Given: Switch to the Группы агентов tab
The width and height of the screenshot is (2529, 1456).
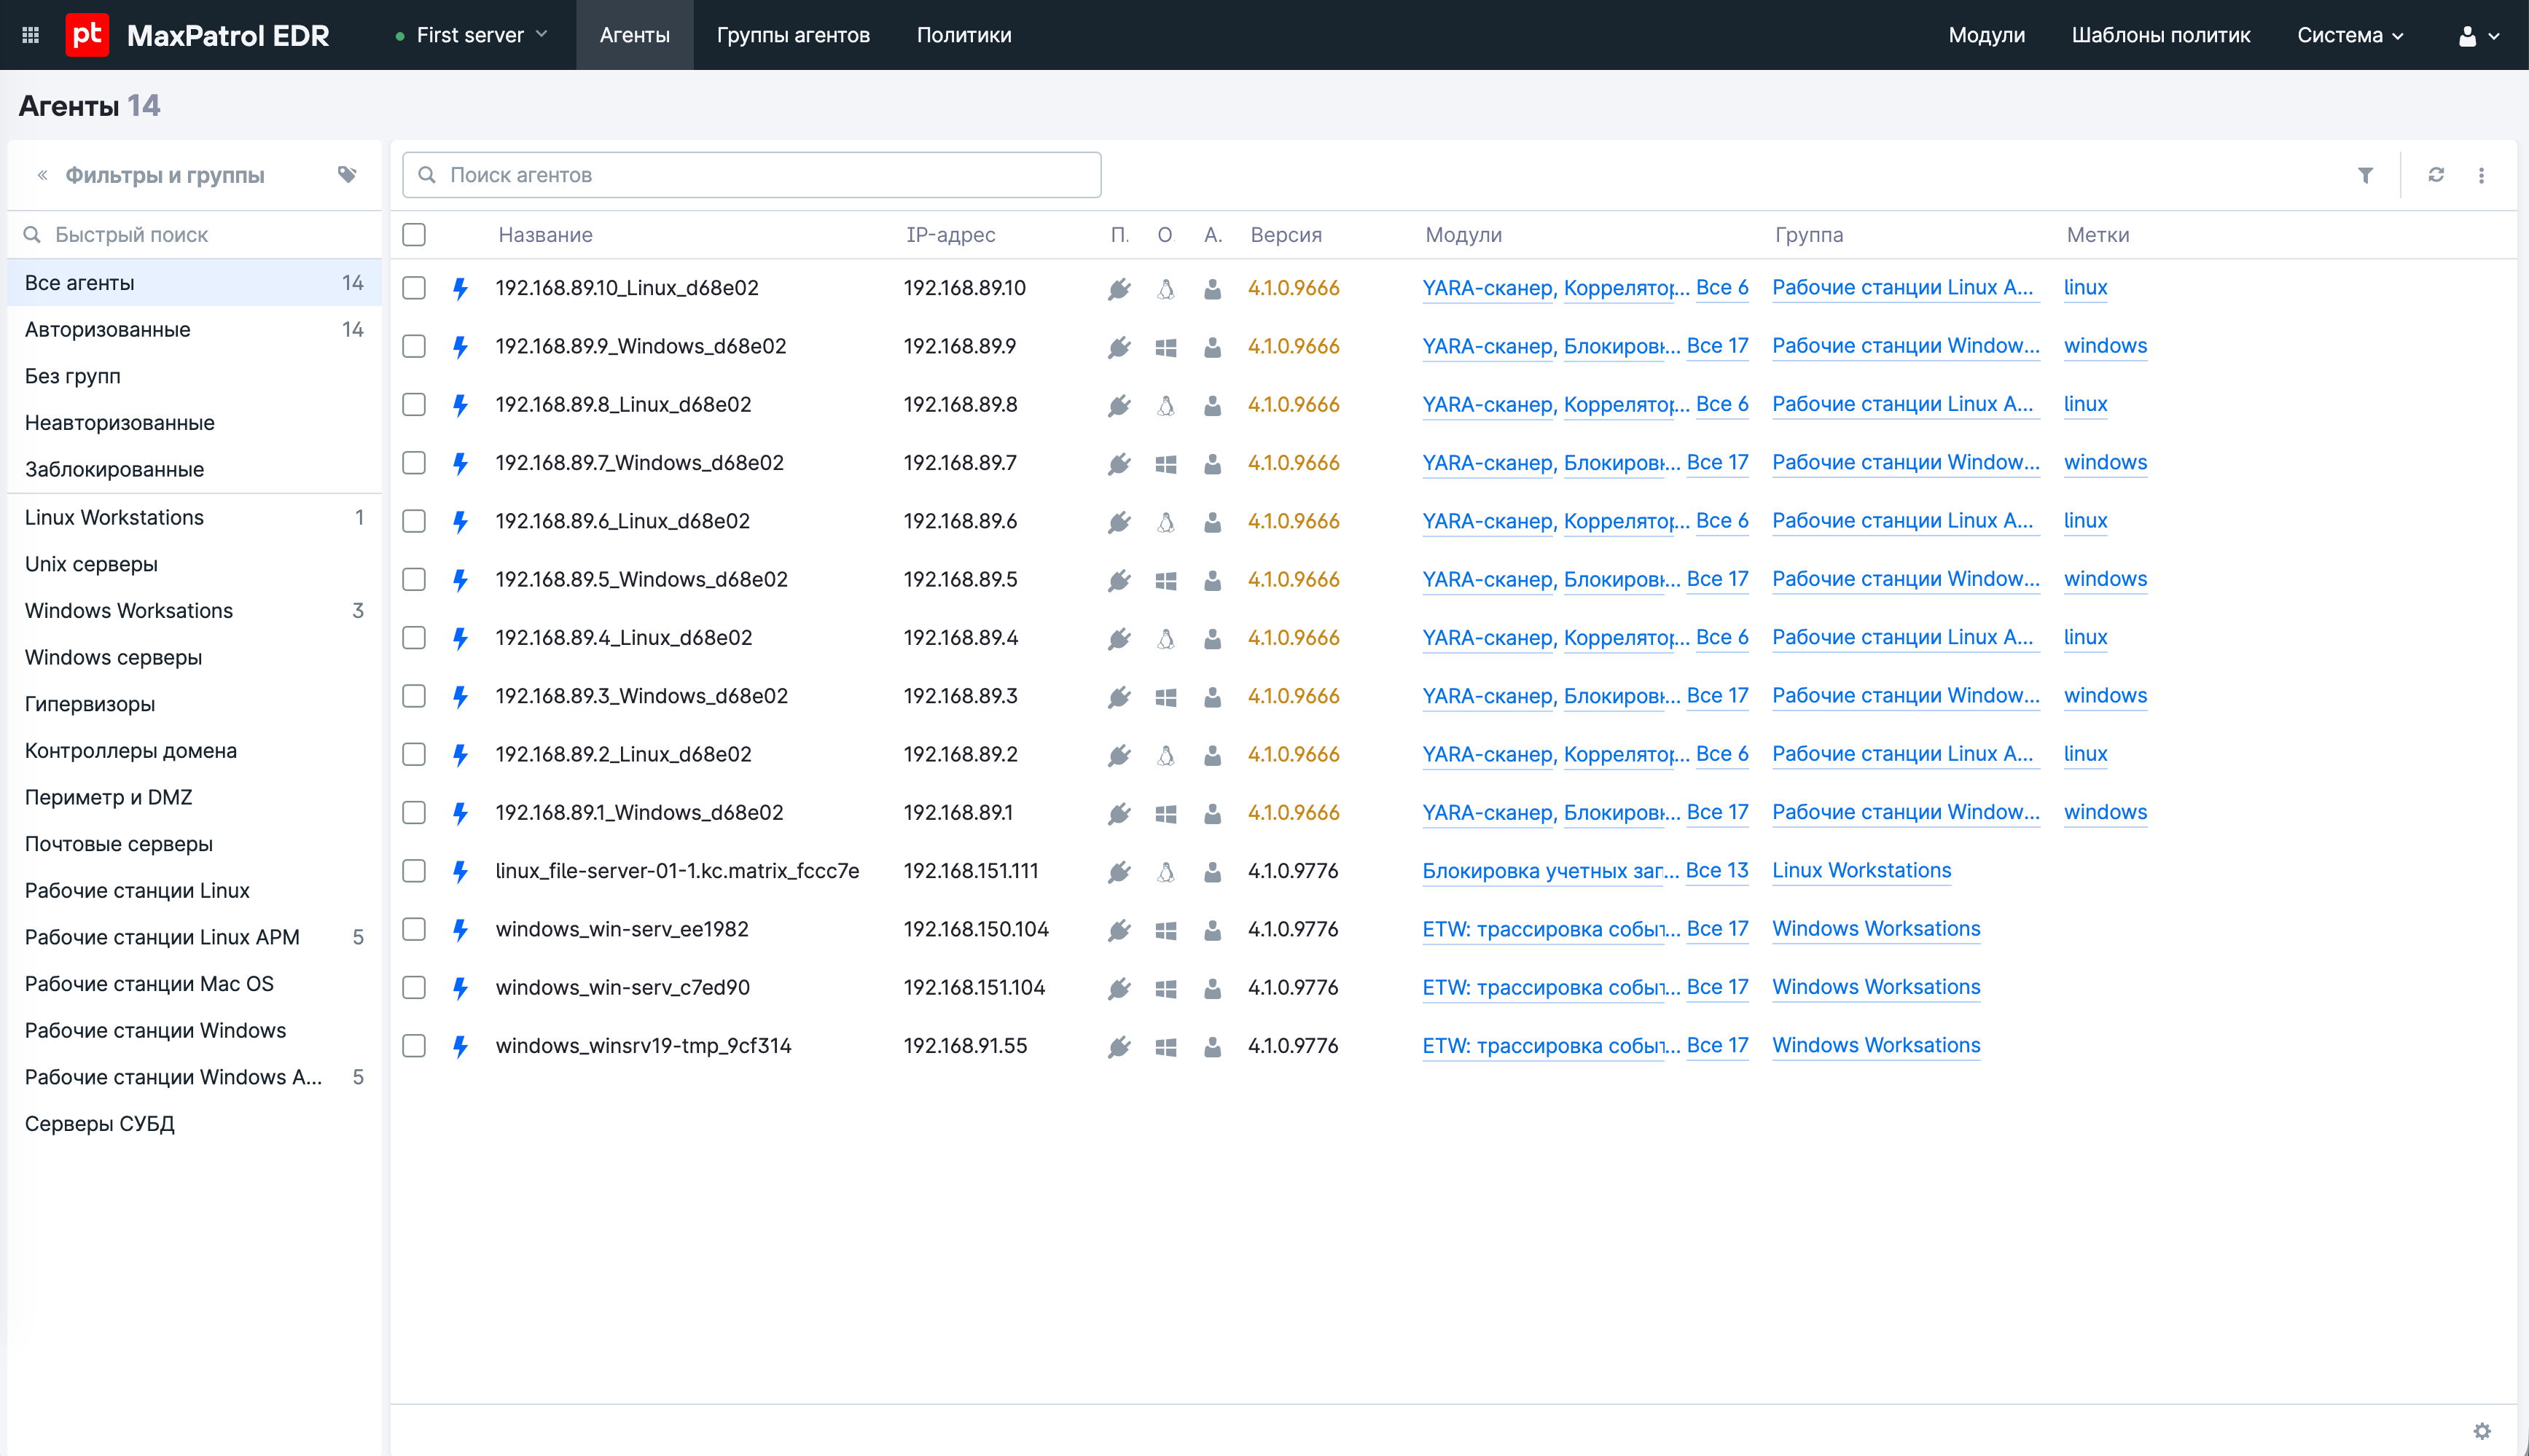Looking at the screenshot, I should coord(792,35).
